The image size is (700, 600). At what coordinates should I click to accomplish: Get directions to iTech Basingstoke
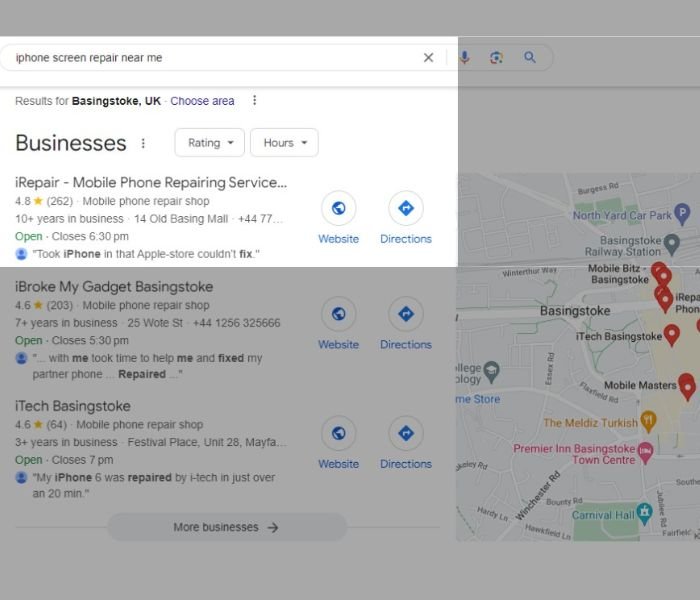coord(405,434)
